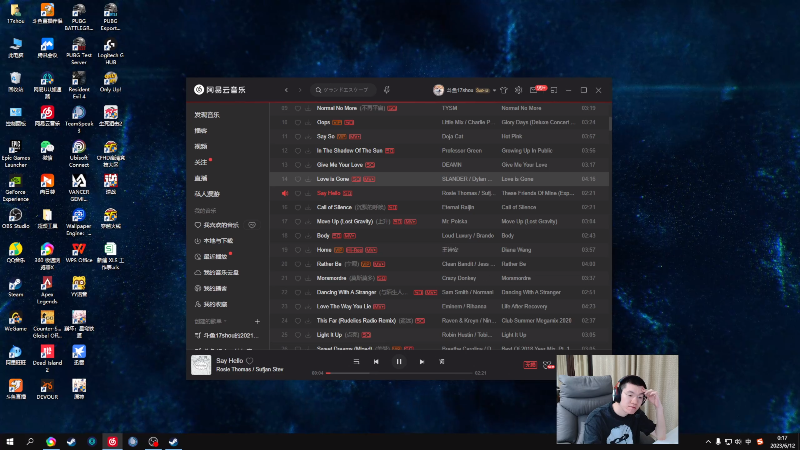This screenshot has height=450, width=800.
Task: Click the speaker icon on playing row
Action: tap(285, 193)
